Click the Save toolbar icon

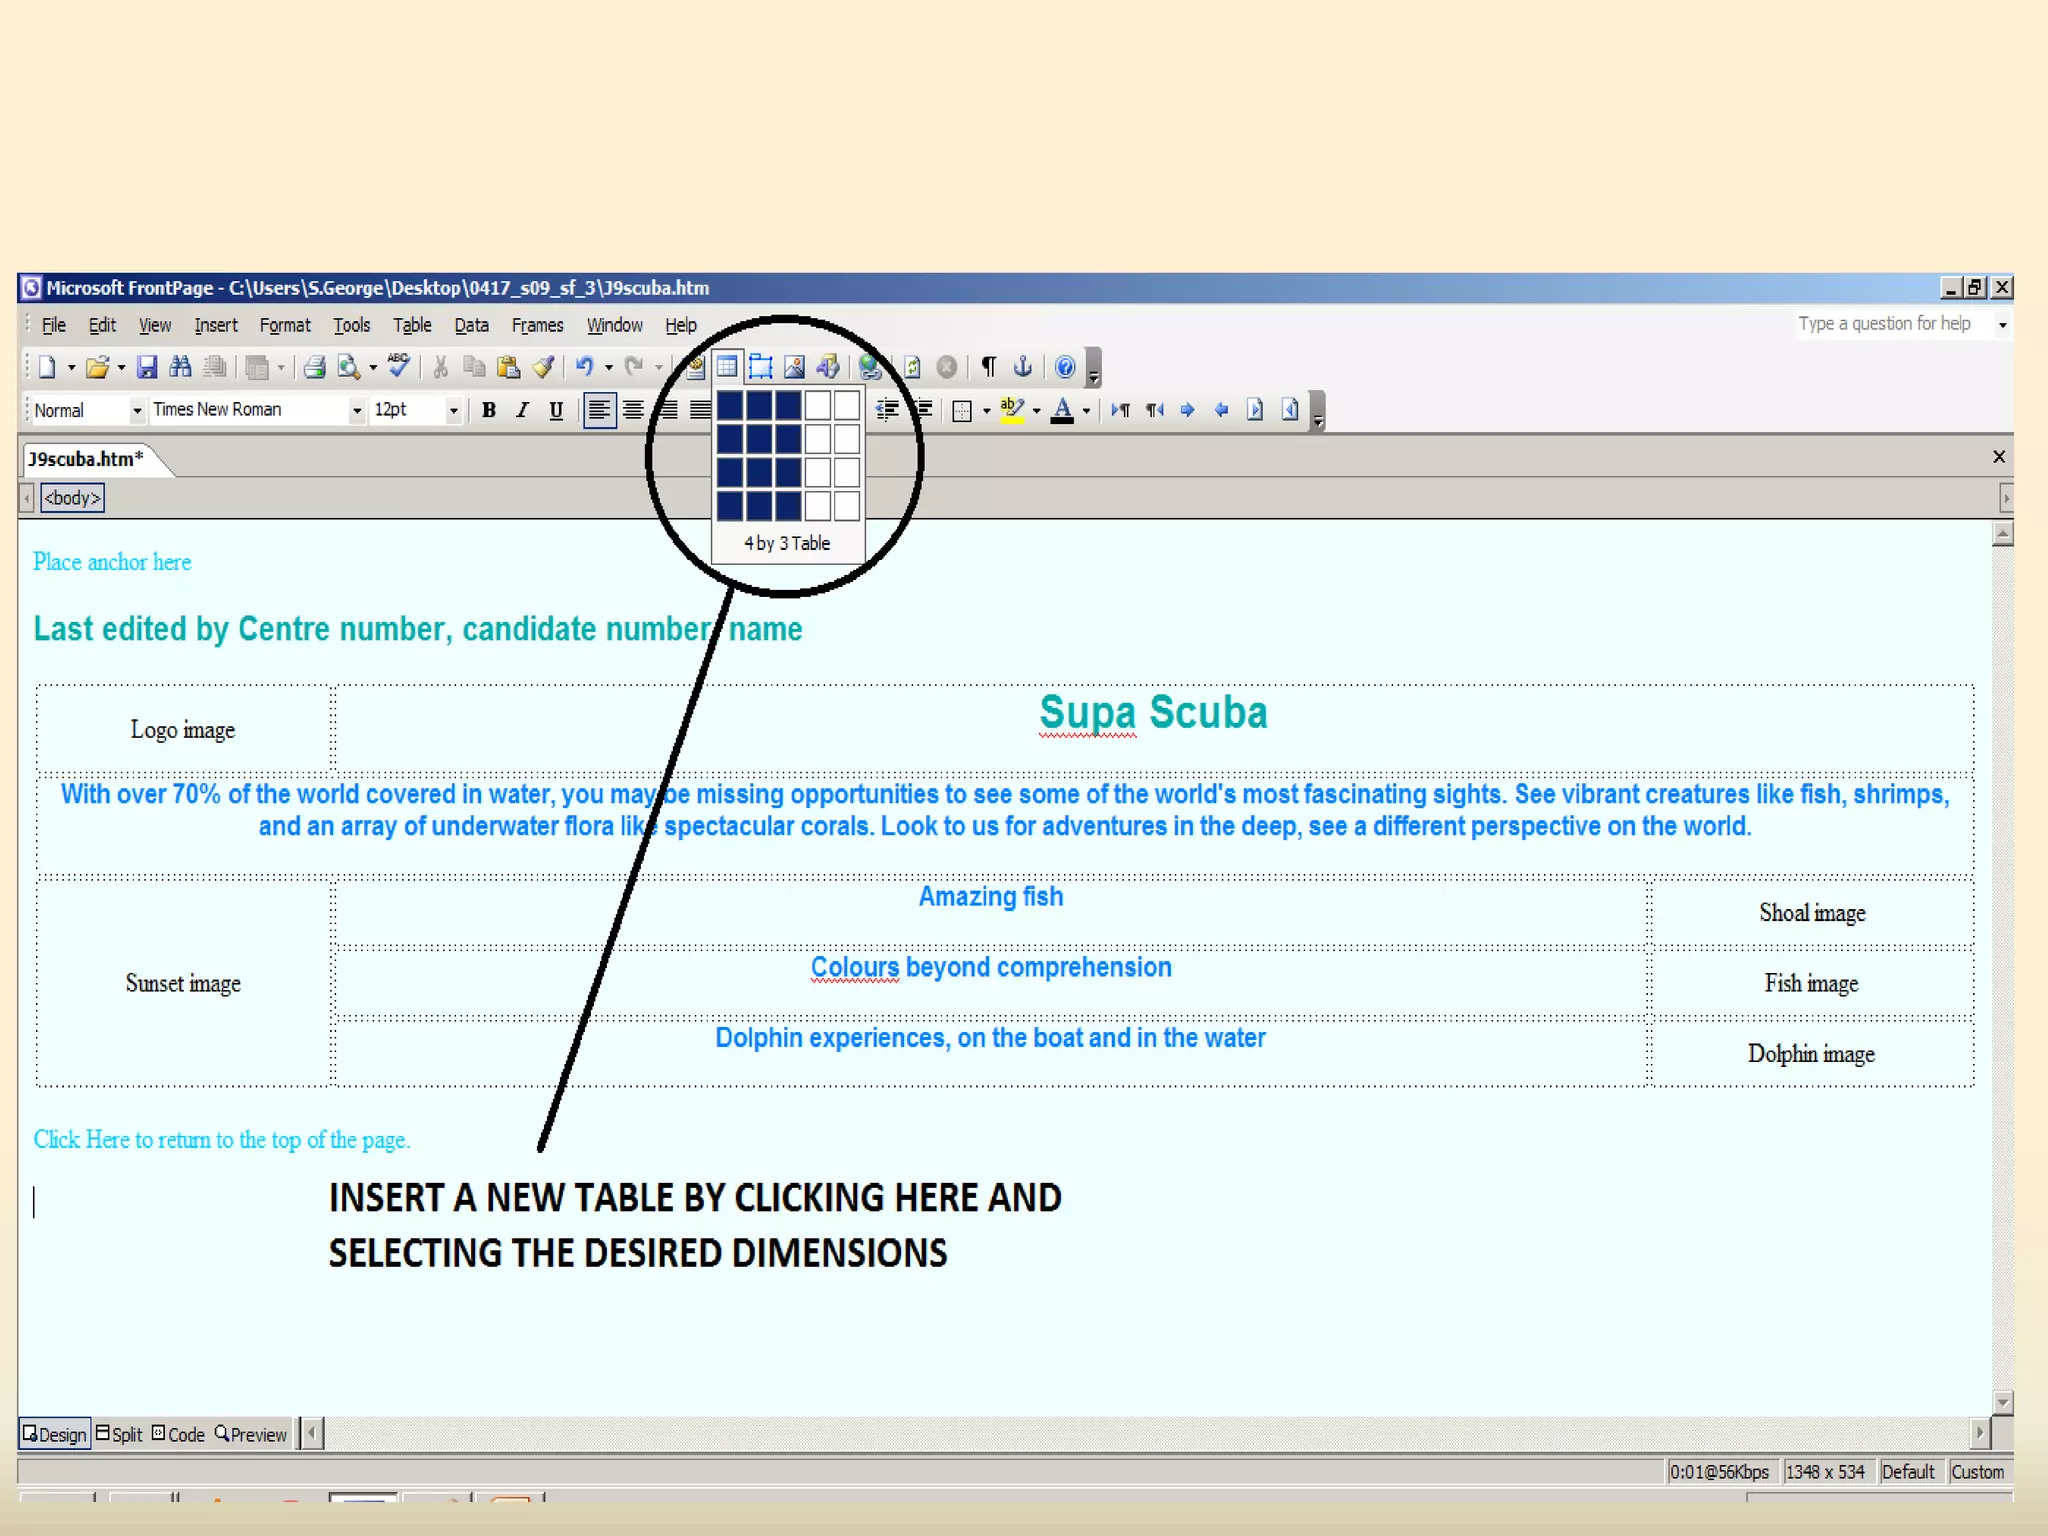(147, 367)
